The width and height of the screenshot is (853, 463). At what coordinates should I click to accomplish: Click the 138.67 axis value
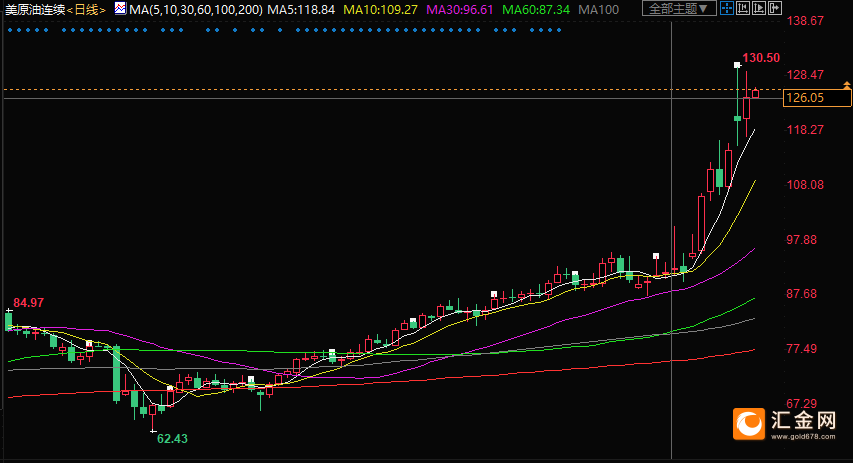pyautogui.click(x=805, y=21)
